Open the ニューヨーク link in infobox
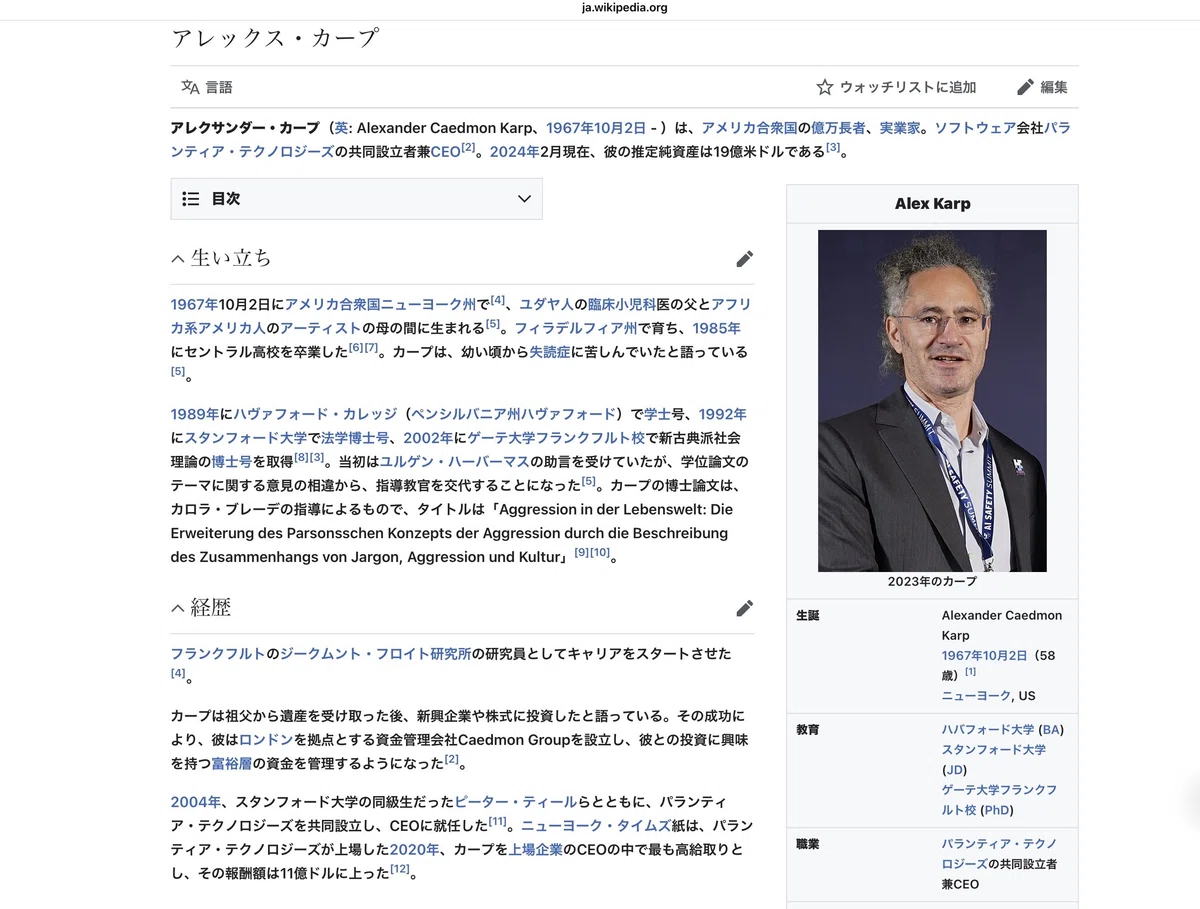The height and width of the screenshot is (909, 1200). tap(975, 696)
